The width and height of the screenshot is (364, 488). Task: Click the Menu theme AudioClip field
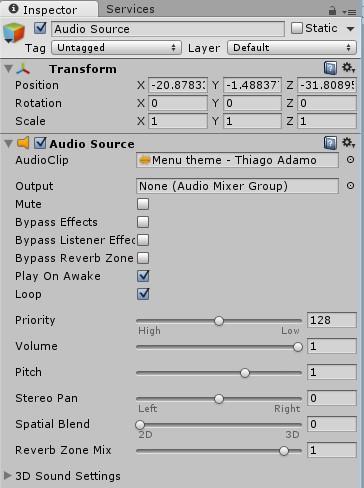[237, 160]
